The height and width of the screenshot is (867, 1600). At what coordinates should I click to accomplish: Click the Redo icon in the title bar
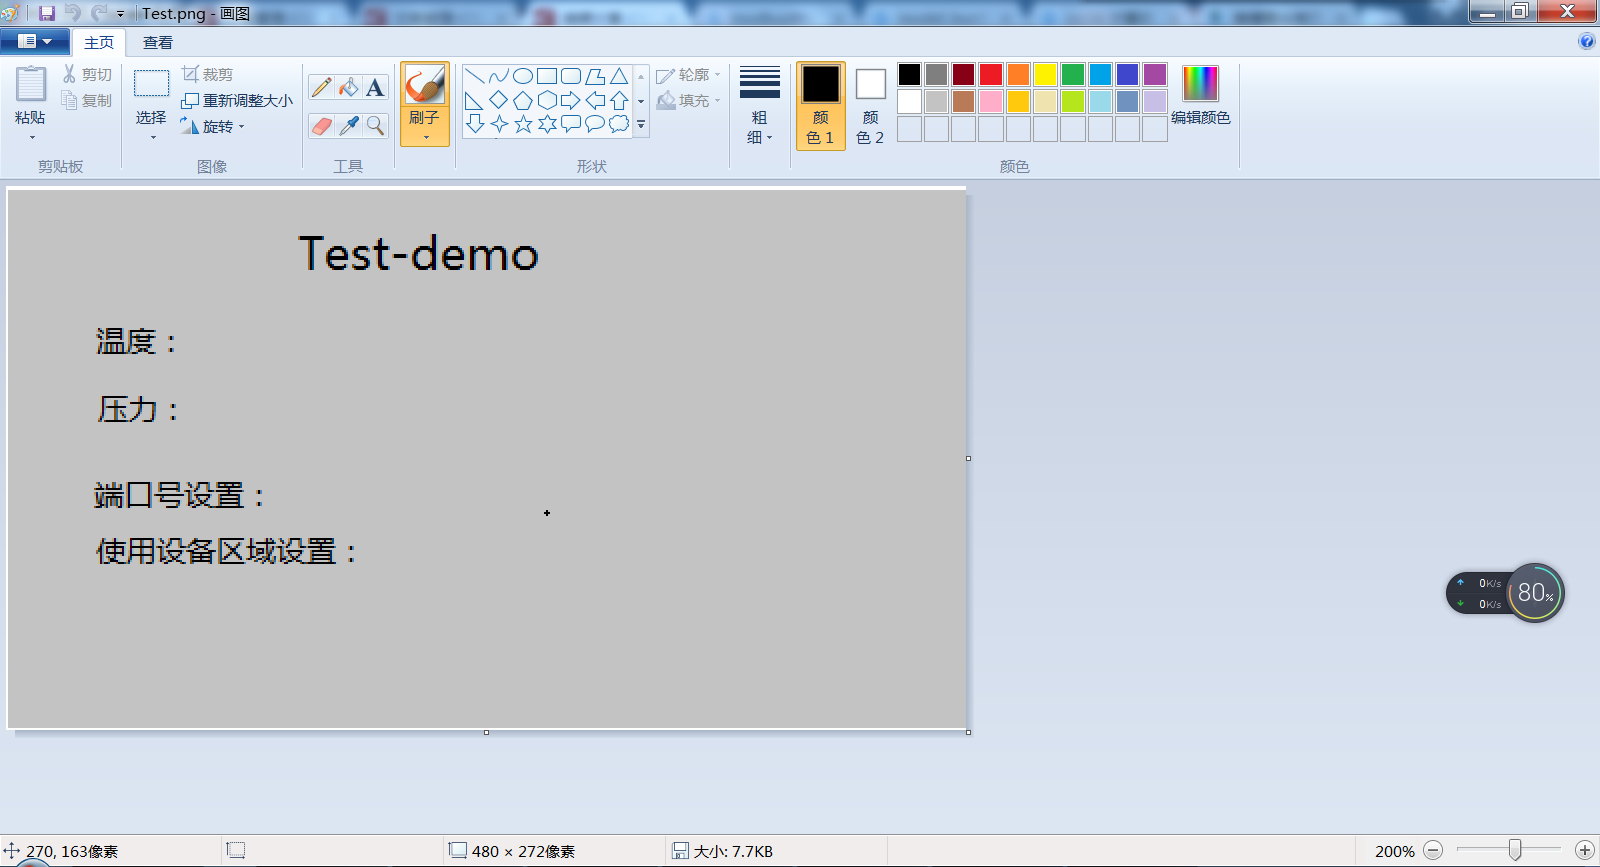point(98,13)
